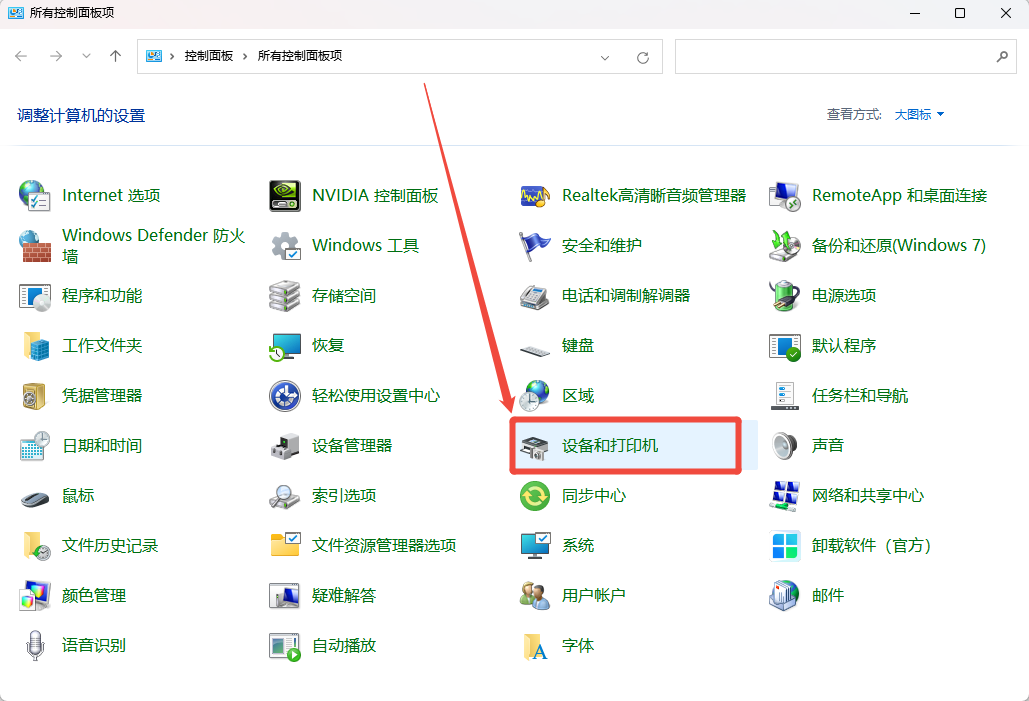Select 所有控制面板项 in the address breadcrumb
The height and width of the screenshot is (701, 1029).
[x=300, y=56]
